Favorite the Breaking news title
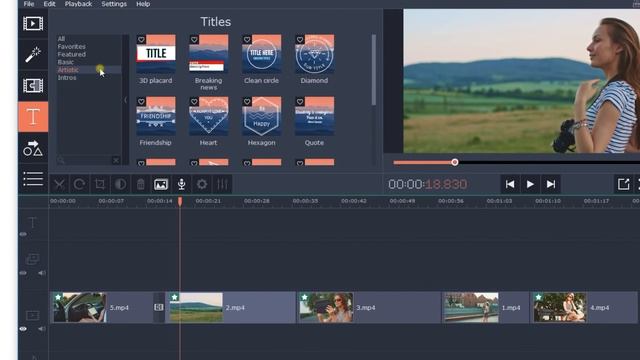Viewport: 640px width, 360px height. [194, 40]
